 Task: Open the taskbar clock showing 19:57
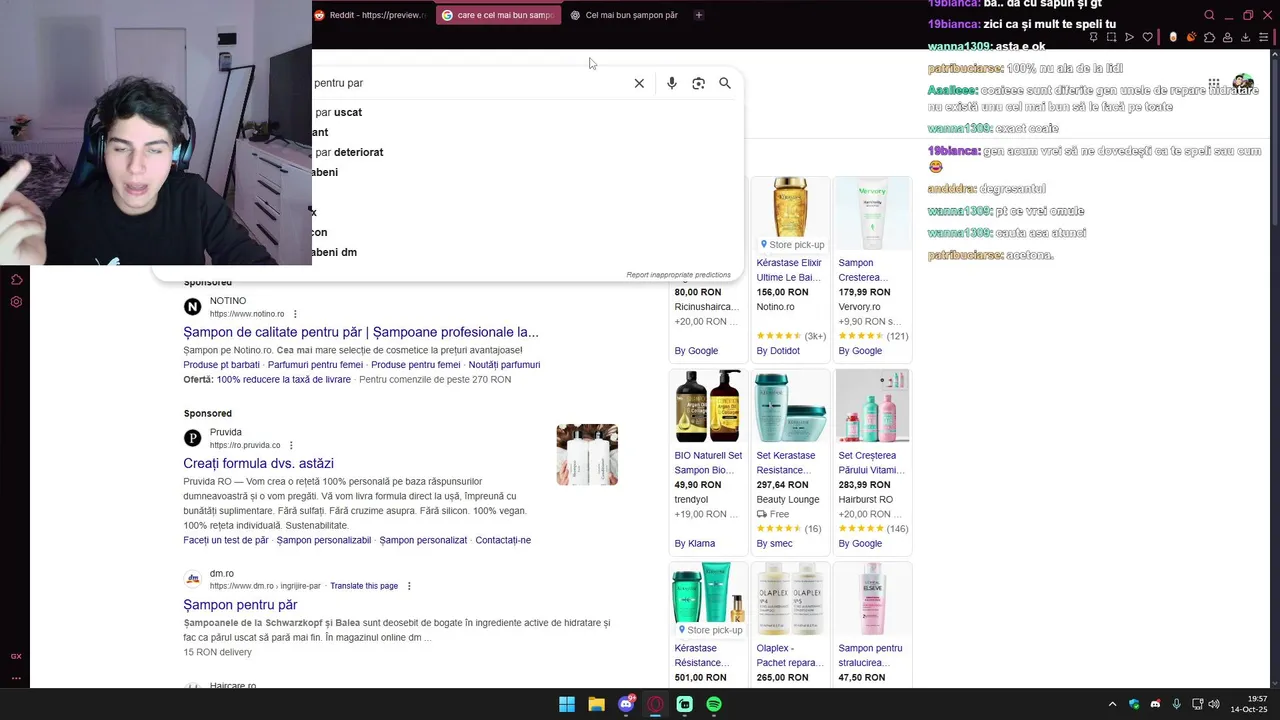[x=1249, y=704]
